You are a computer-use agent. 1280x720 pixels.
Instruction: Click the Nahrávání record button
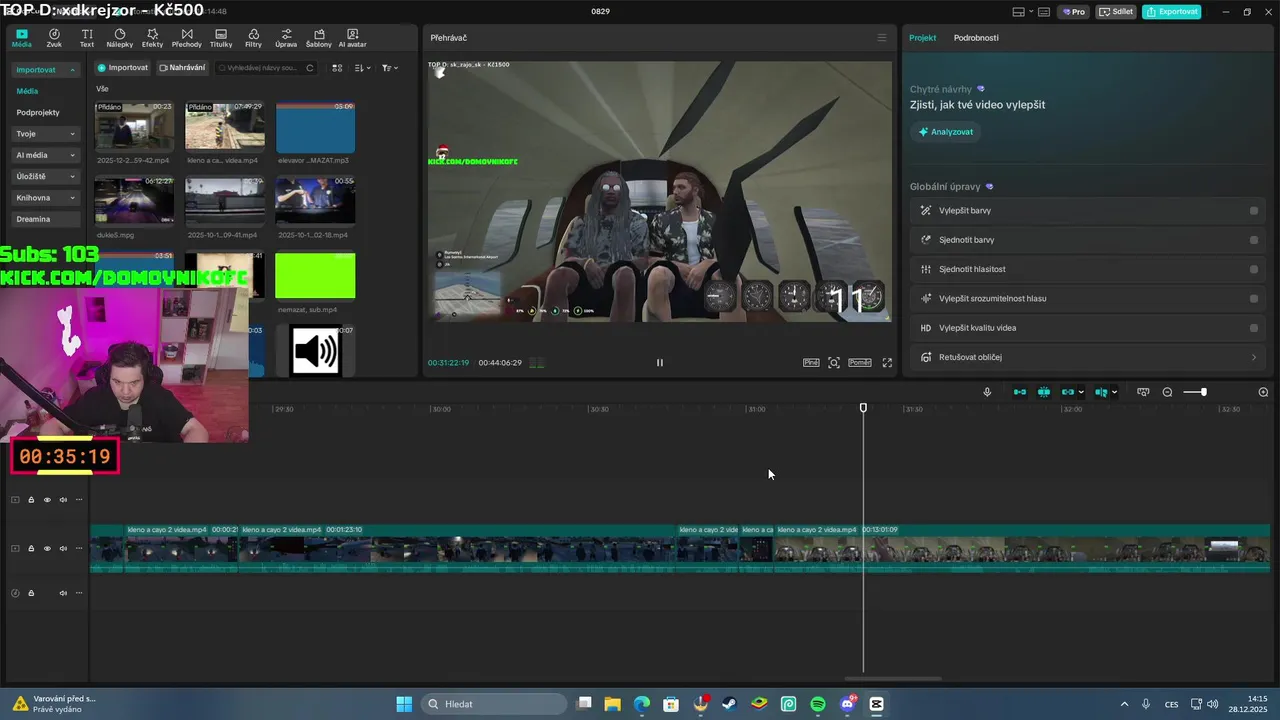(182, 68)
